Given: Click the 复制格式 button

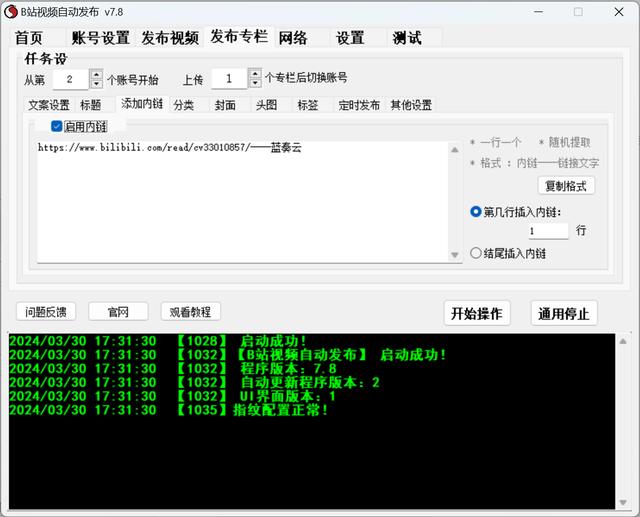Looking at the screenshot, I should [x=566, y=186].
